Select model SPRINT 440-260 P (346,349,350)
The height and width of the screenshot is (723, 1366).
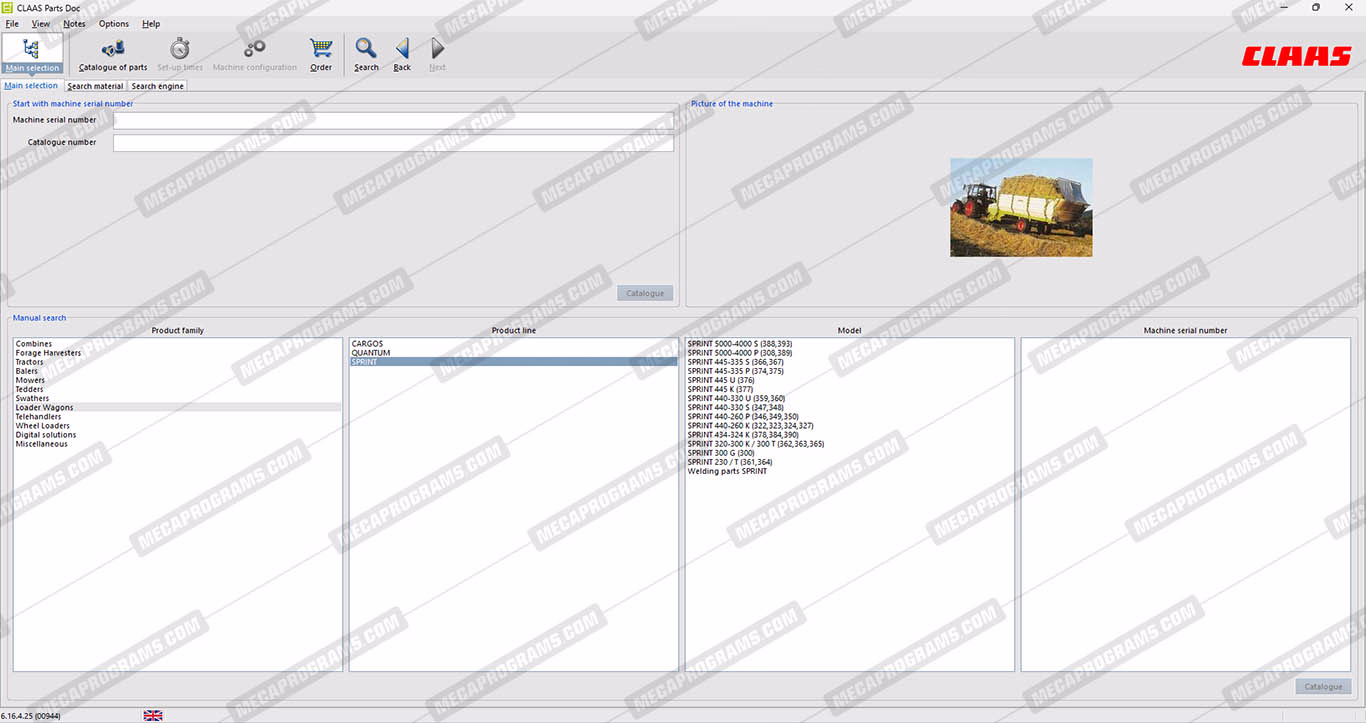coord(849,416)
